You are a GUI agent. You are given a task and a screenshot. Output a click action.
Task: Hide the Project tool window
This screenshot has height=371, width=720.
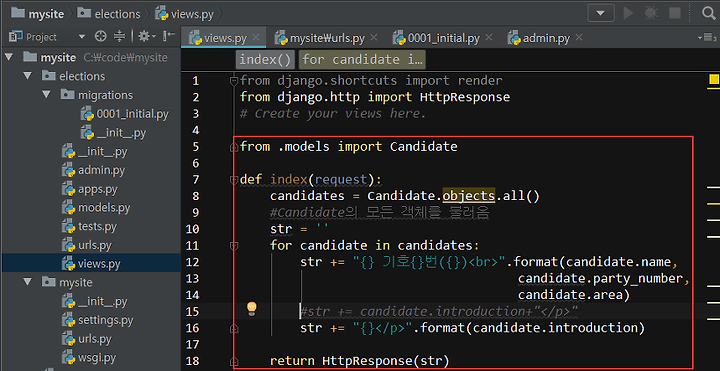pyautogui.click(x=169, y=36)
